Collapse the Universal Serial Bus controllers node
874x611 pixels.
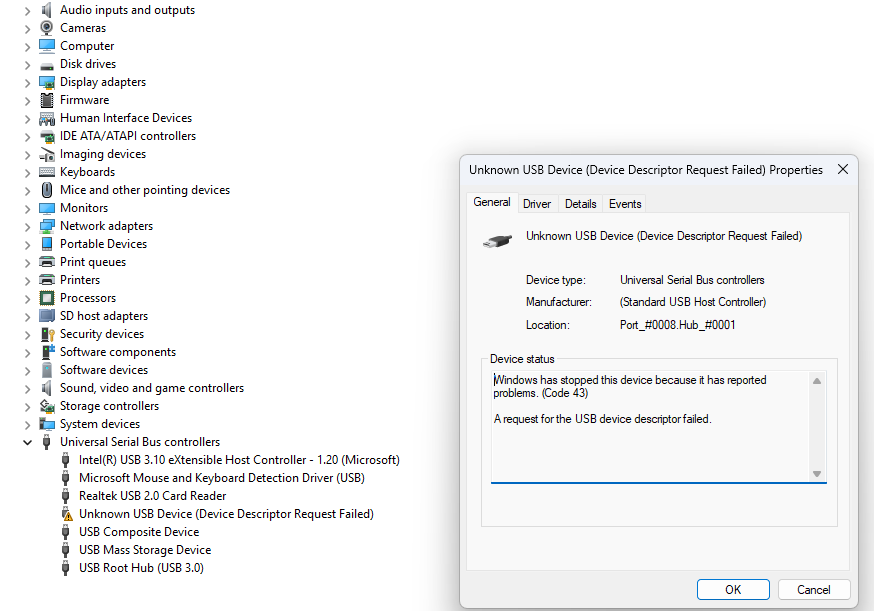point(27,443)
